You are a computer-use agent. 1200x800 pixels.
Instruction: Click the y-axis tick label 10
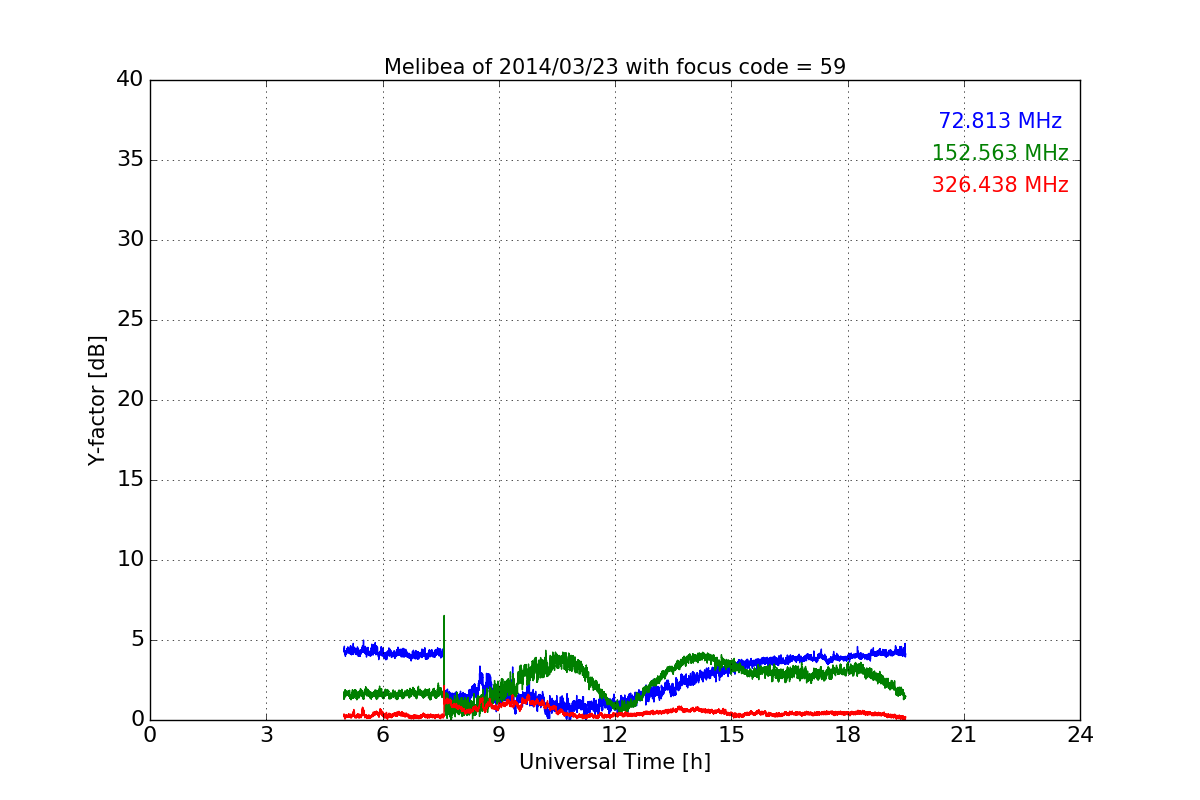coord(130,560)
